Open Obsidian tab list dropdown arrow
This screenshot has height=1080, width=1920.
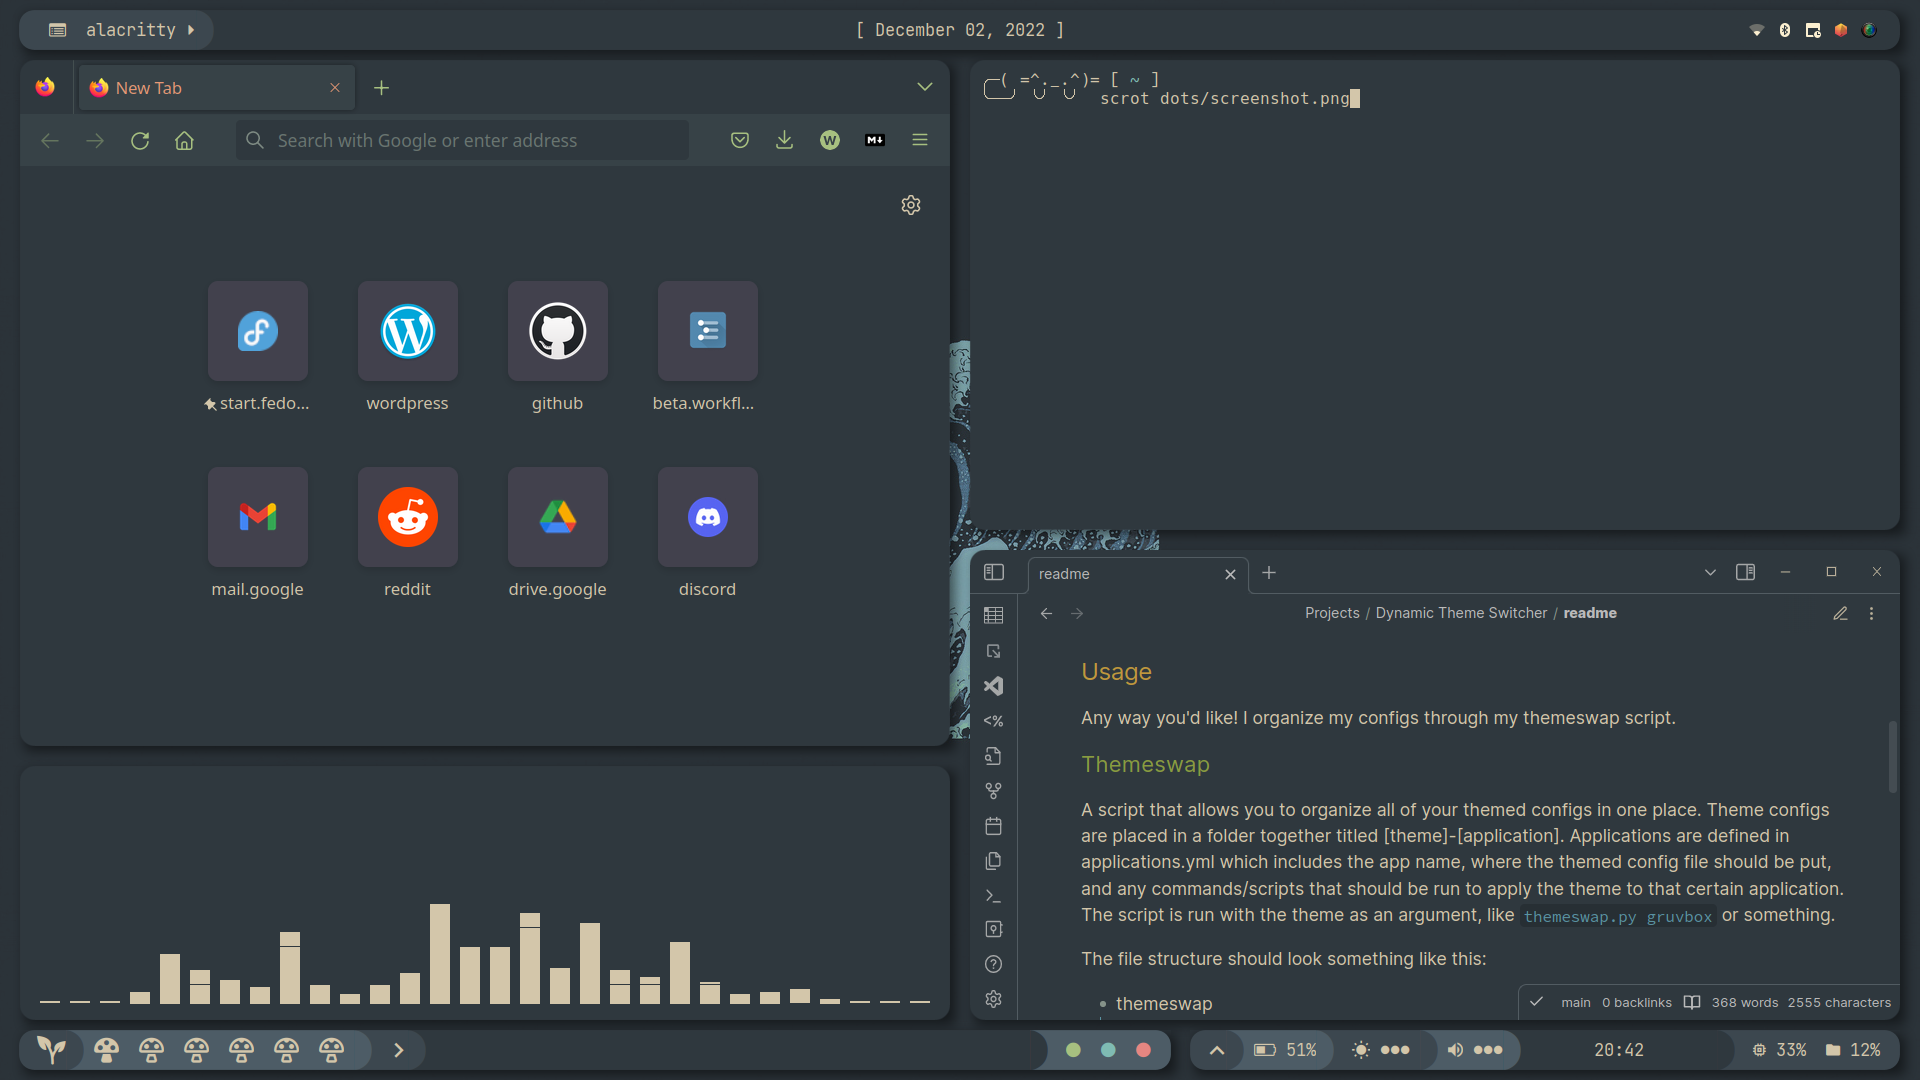point(1710,572)
